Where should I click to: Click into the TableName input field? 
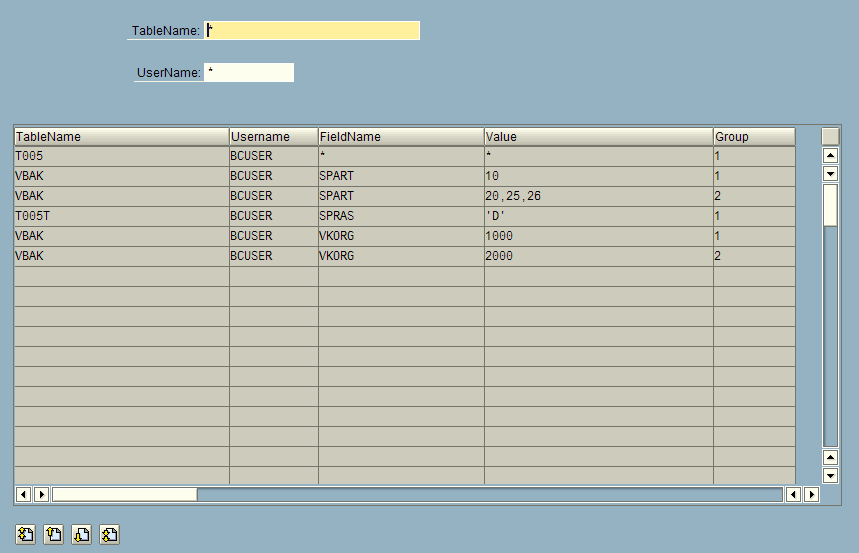coord(312,31)
